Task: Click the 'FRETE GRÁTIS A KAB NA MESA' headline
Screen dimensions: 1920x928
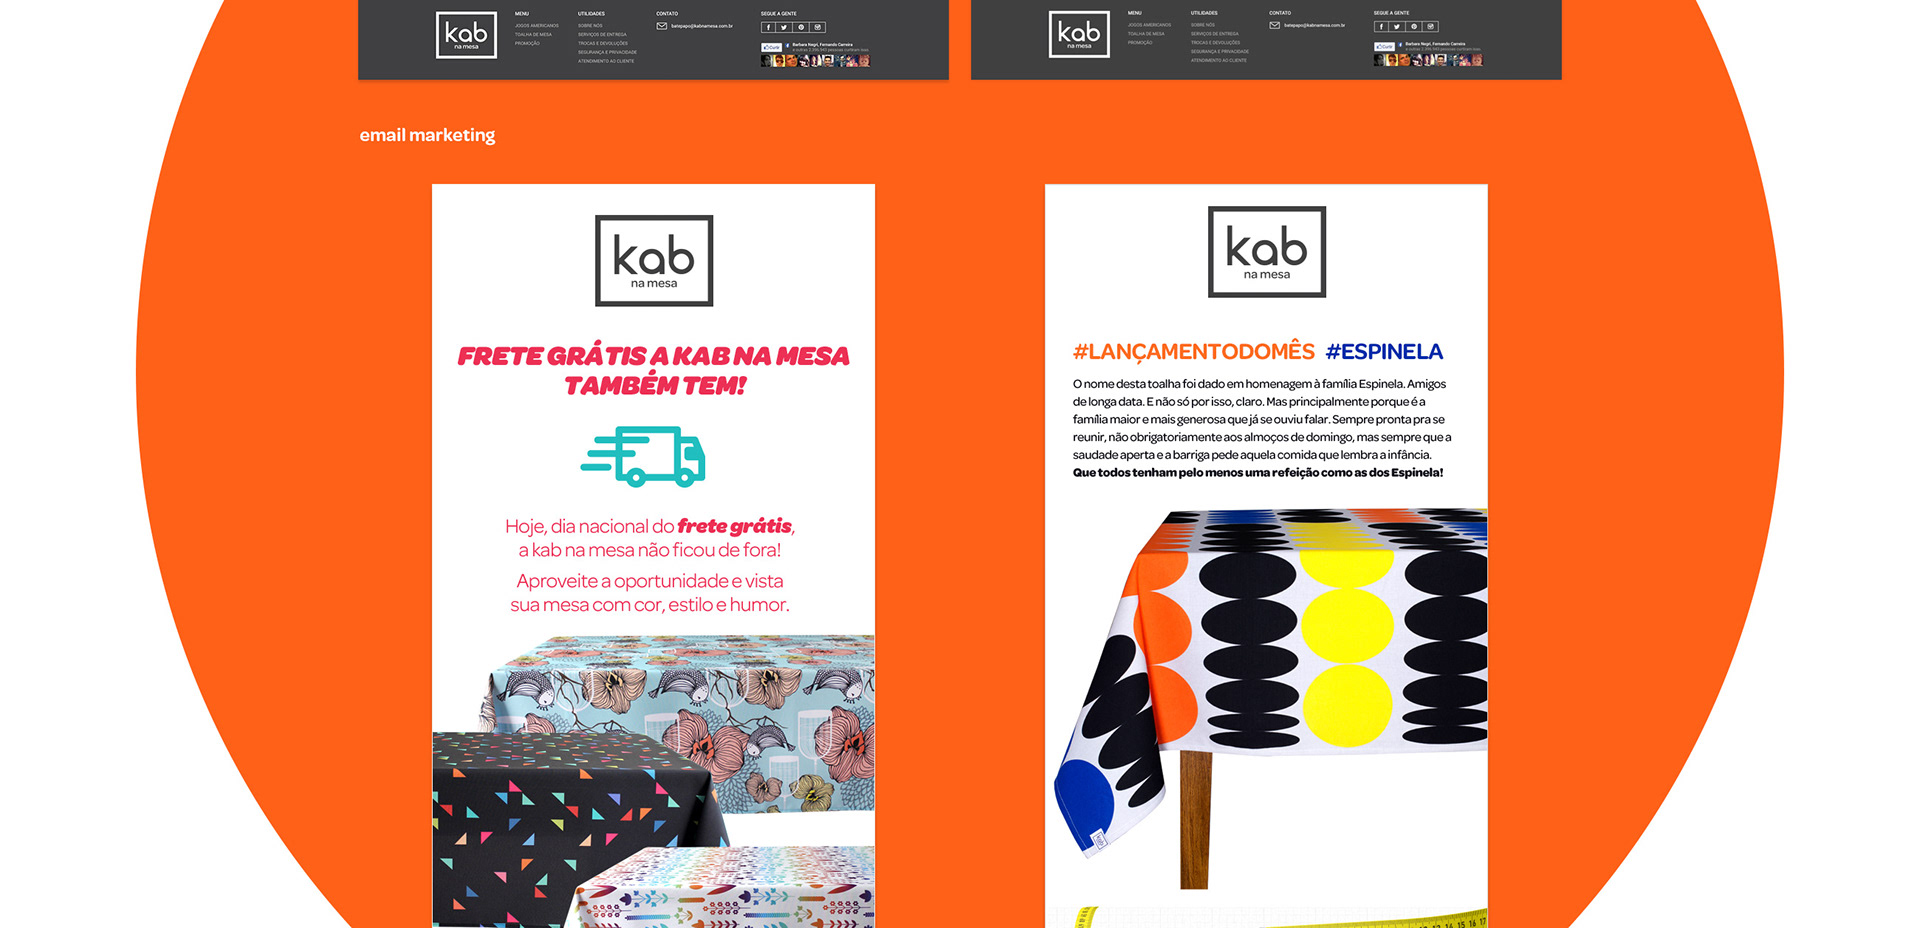Action: click(x=653, y=356)
